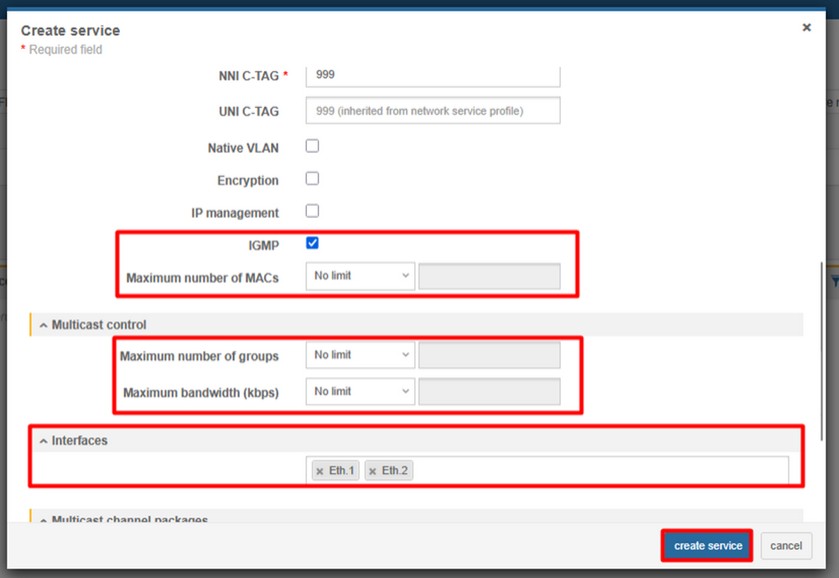Remove Eth.2 interface tag

click(x=373, y=471)
